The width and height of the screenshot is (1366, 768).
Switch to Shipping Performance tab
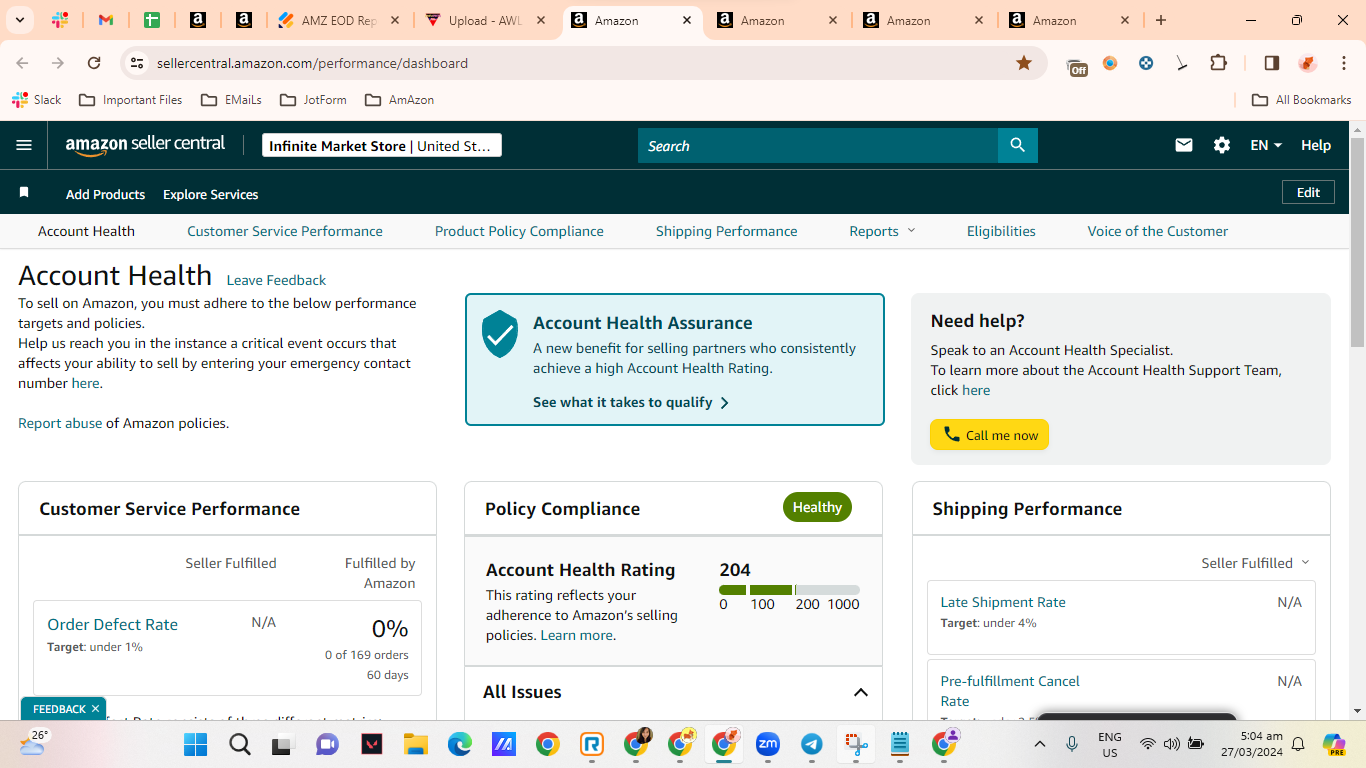[x=727, y=231]
